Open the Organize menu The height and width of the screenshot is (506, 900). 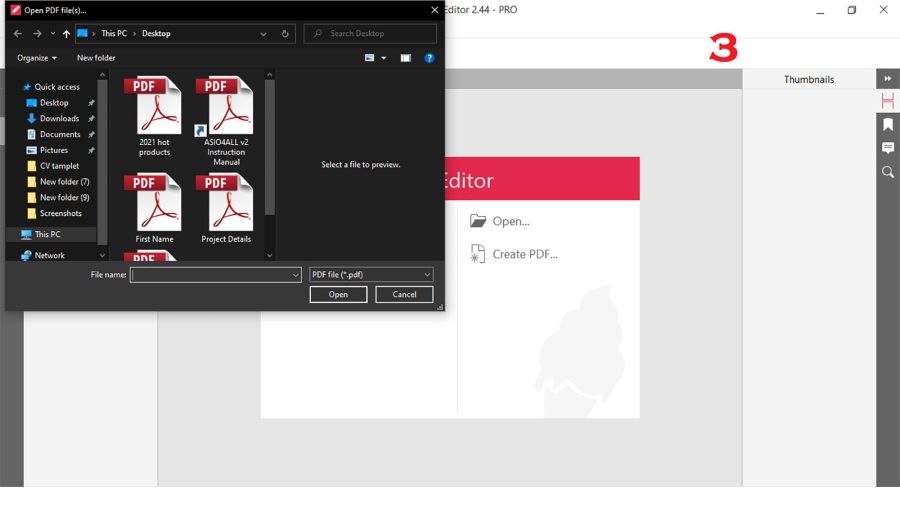(37, 58)
